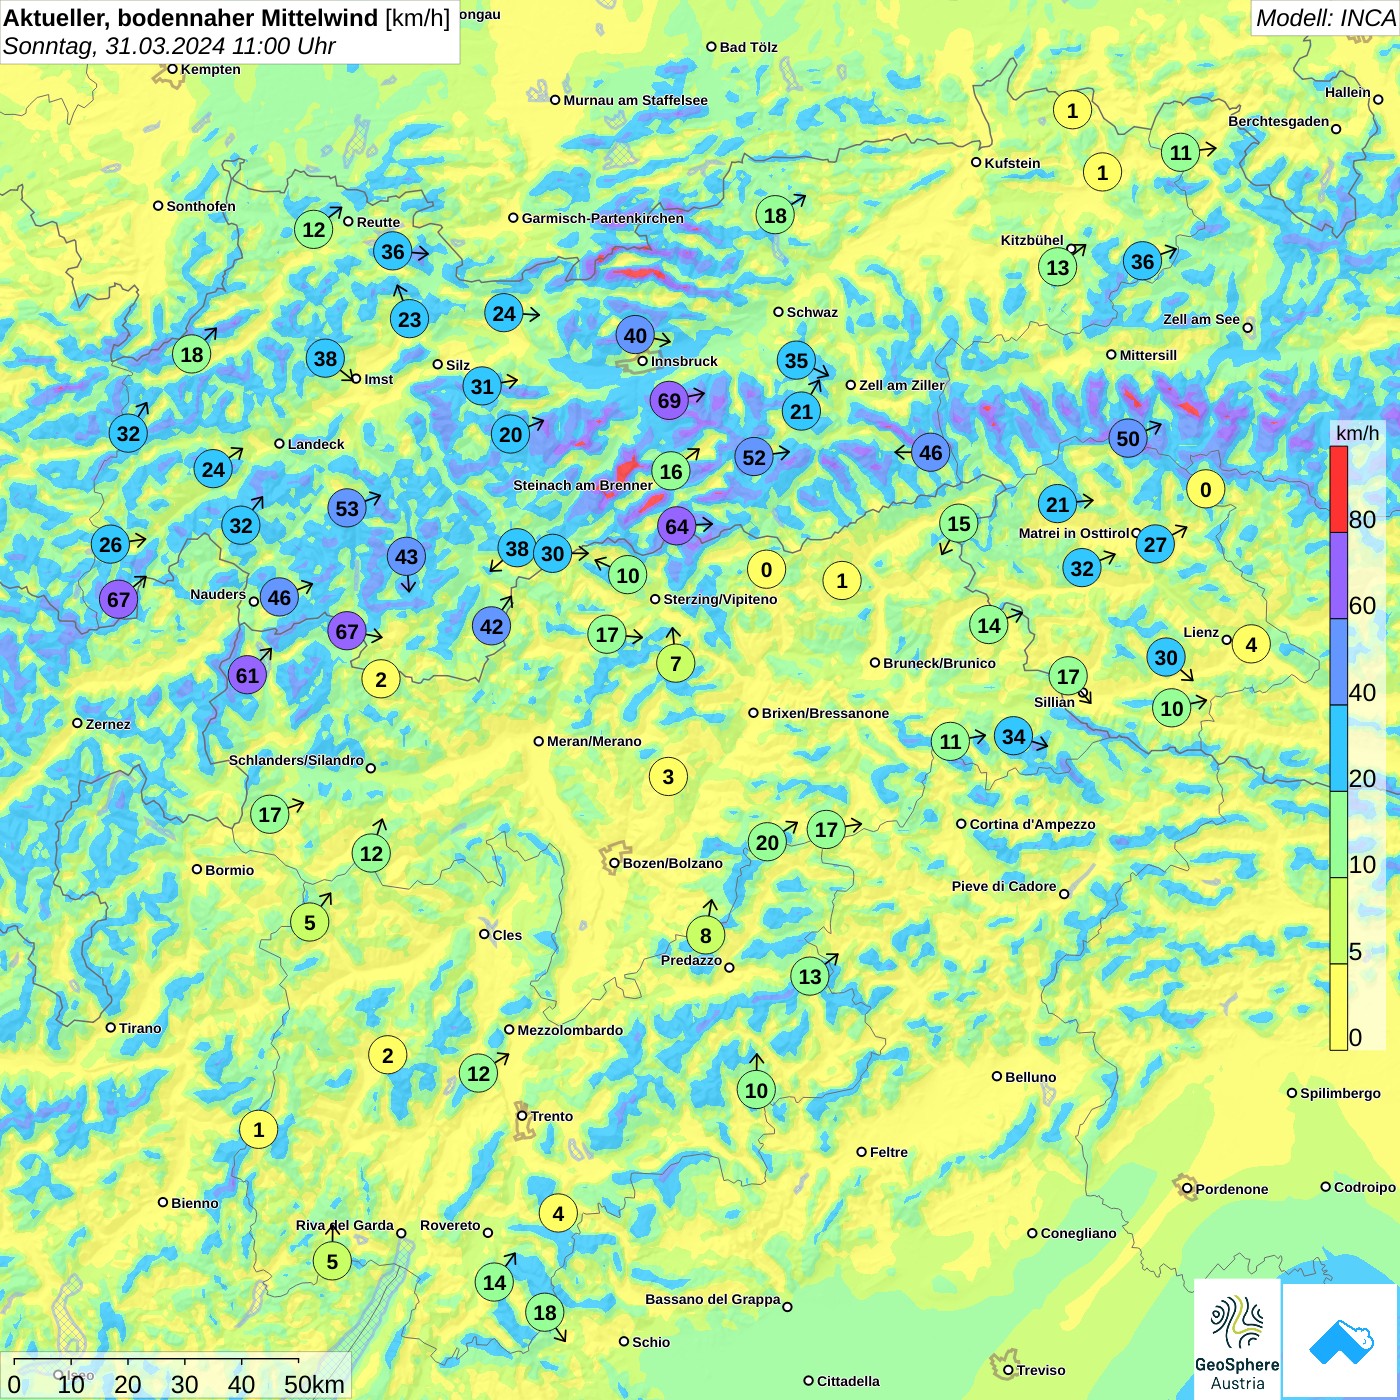Click the 36 km/h marker near Reutte
Image resolution: width=1400 pixels, height=1400 pixels.
tap(393, 251)
